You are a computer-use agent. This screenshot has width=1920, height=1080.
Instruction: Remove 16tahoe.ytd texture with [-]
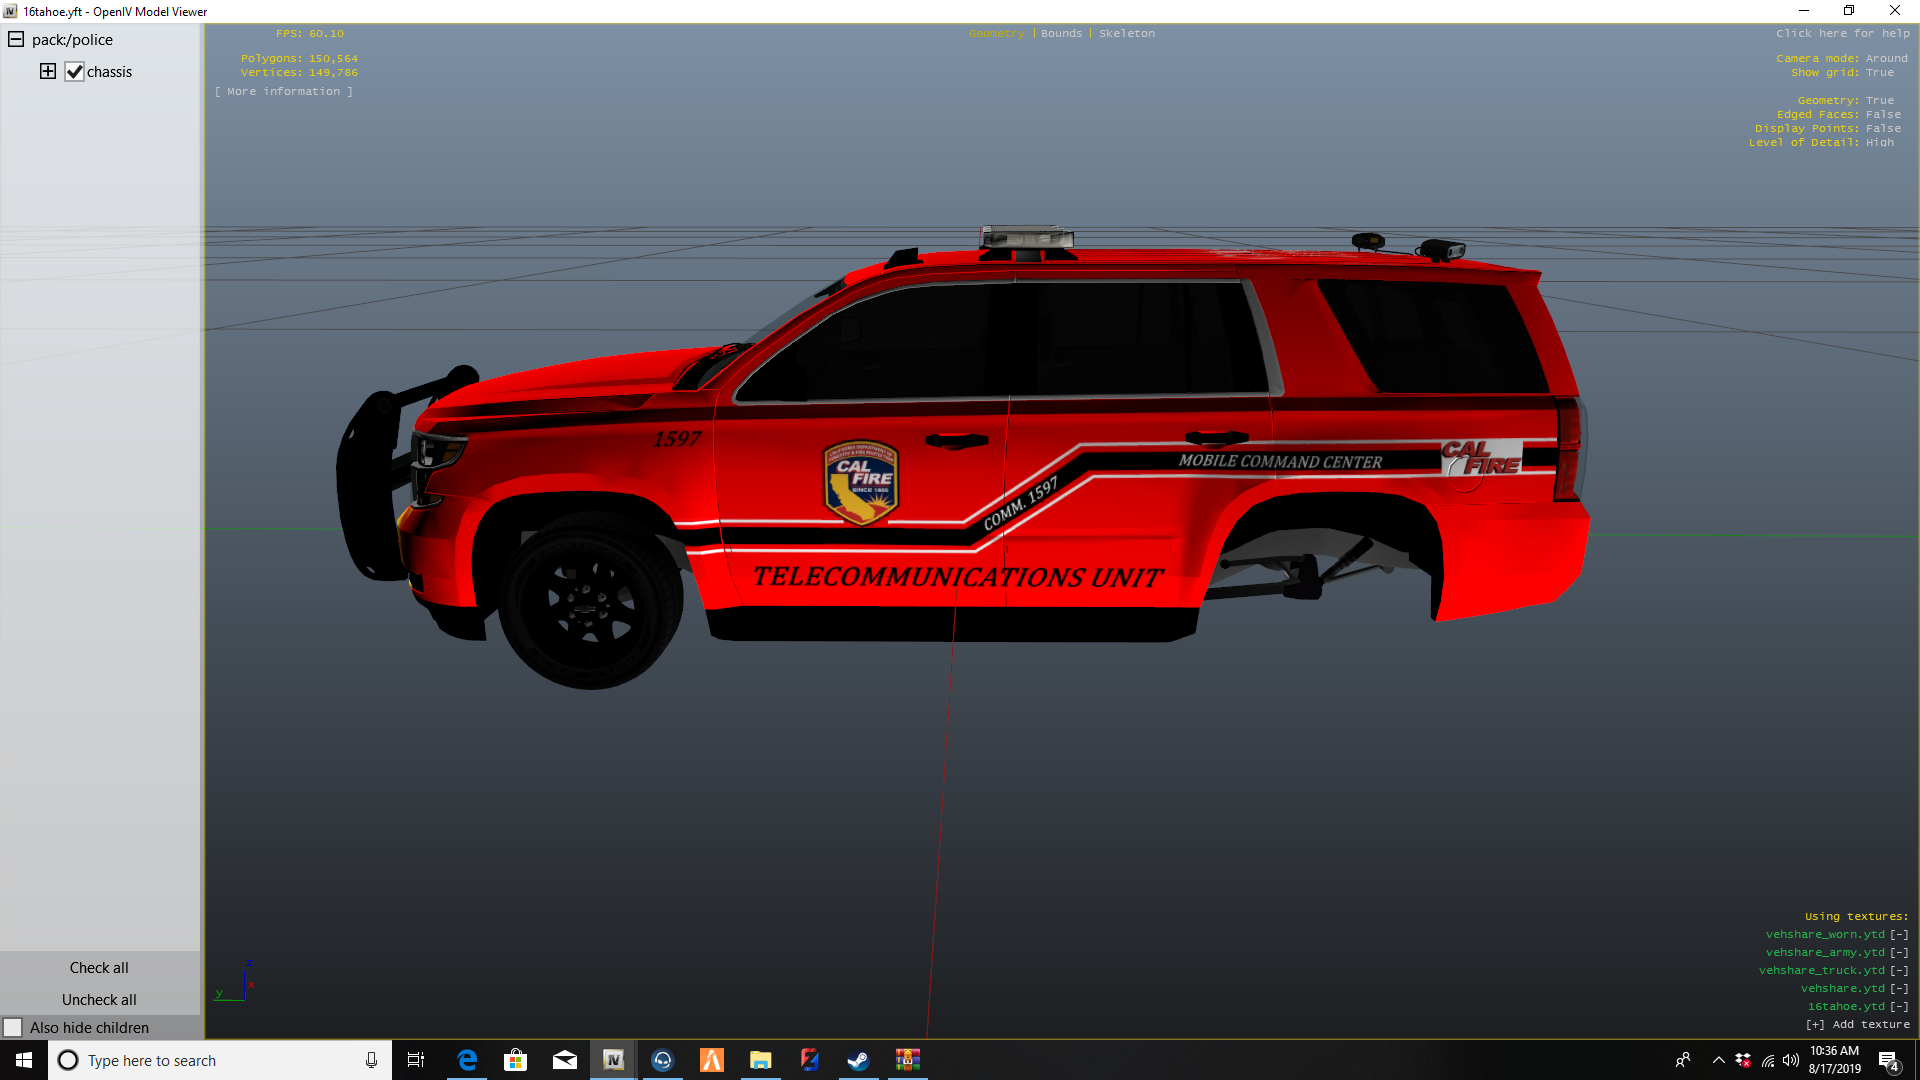pos(1899,1007)
